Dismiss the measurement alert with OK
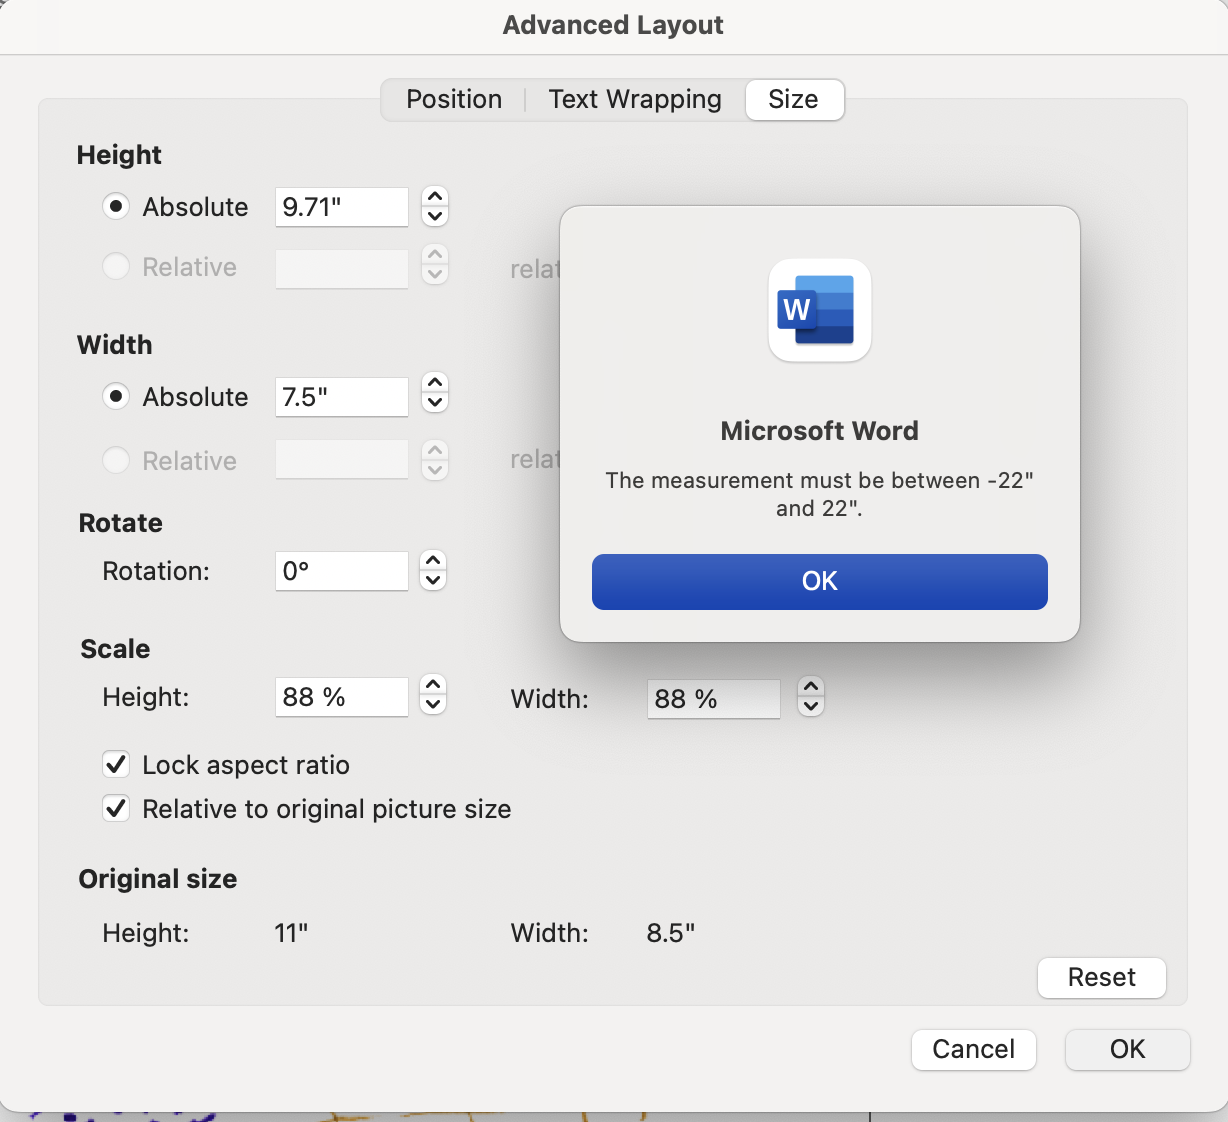This screenshot has height=1122, width=1228. tap(820, 581)
